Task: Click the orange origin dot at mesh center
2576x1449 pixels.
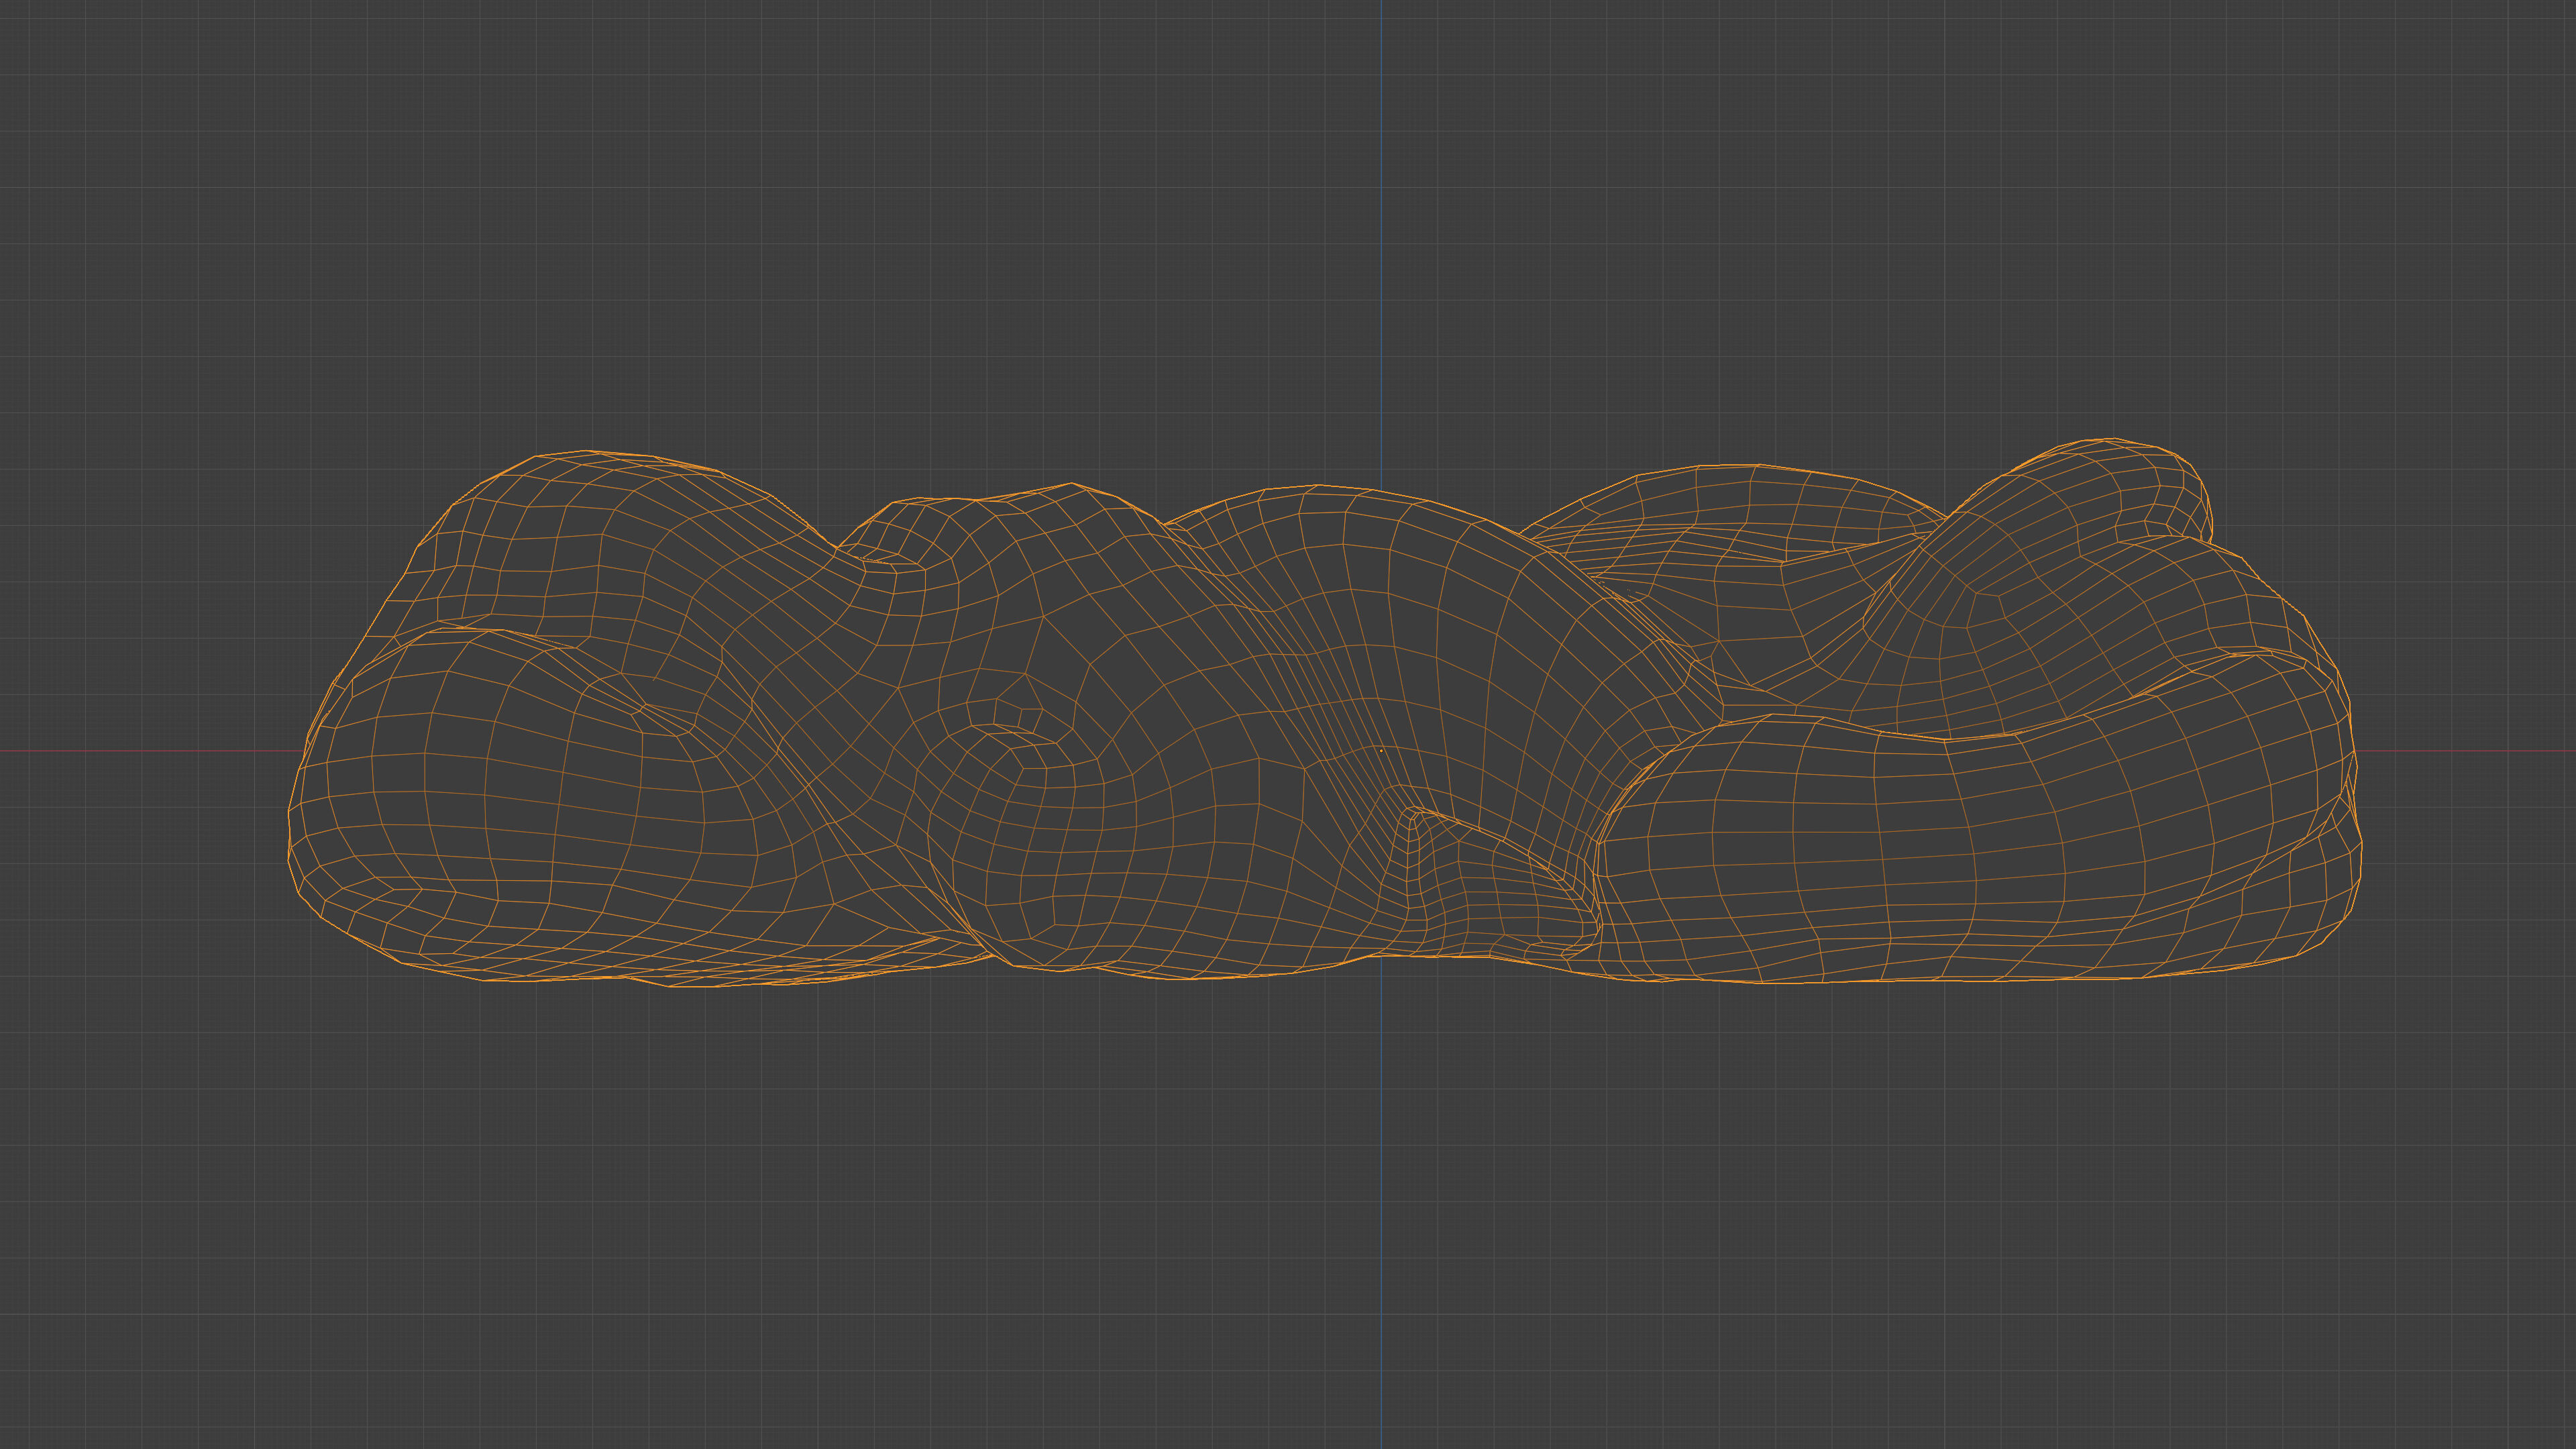Action: point(1381,750)
